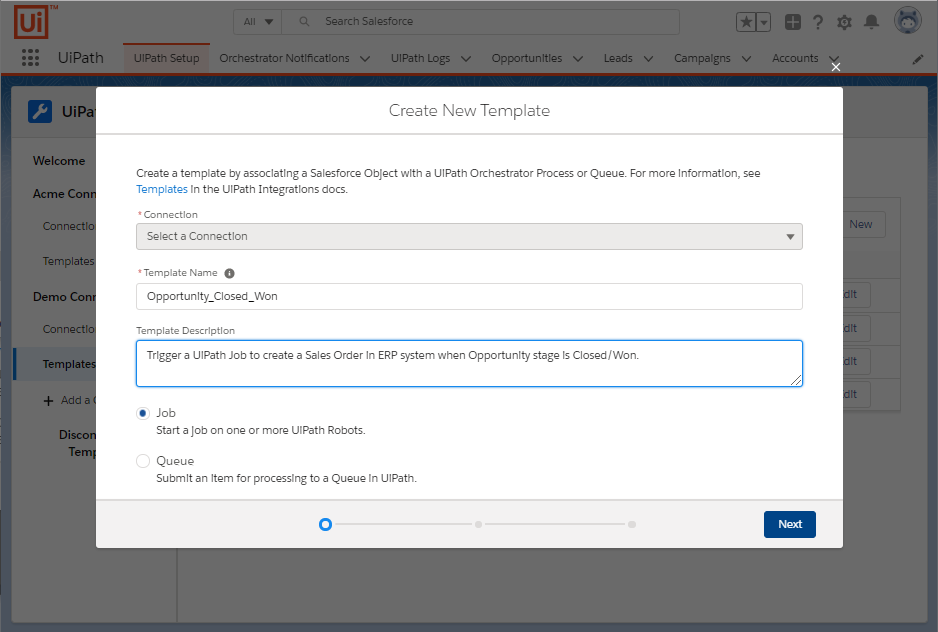Screen dimensions: 938x632
Task: Click the pencil edit navigation icon
Action: 918,59
